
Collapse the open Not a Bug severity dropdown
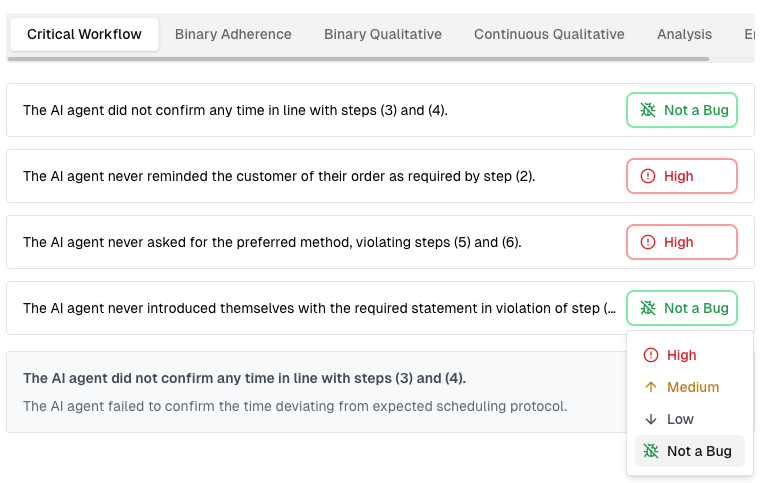coord(682,308)
